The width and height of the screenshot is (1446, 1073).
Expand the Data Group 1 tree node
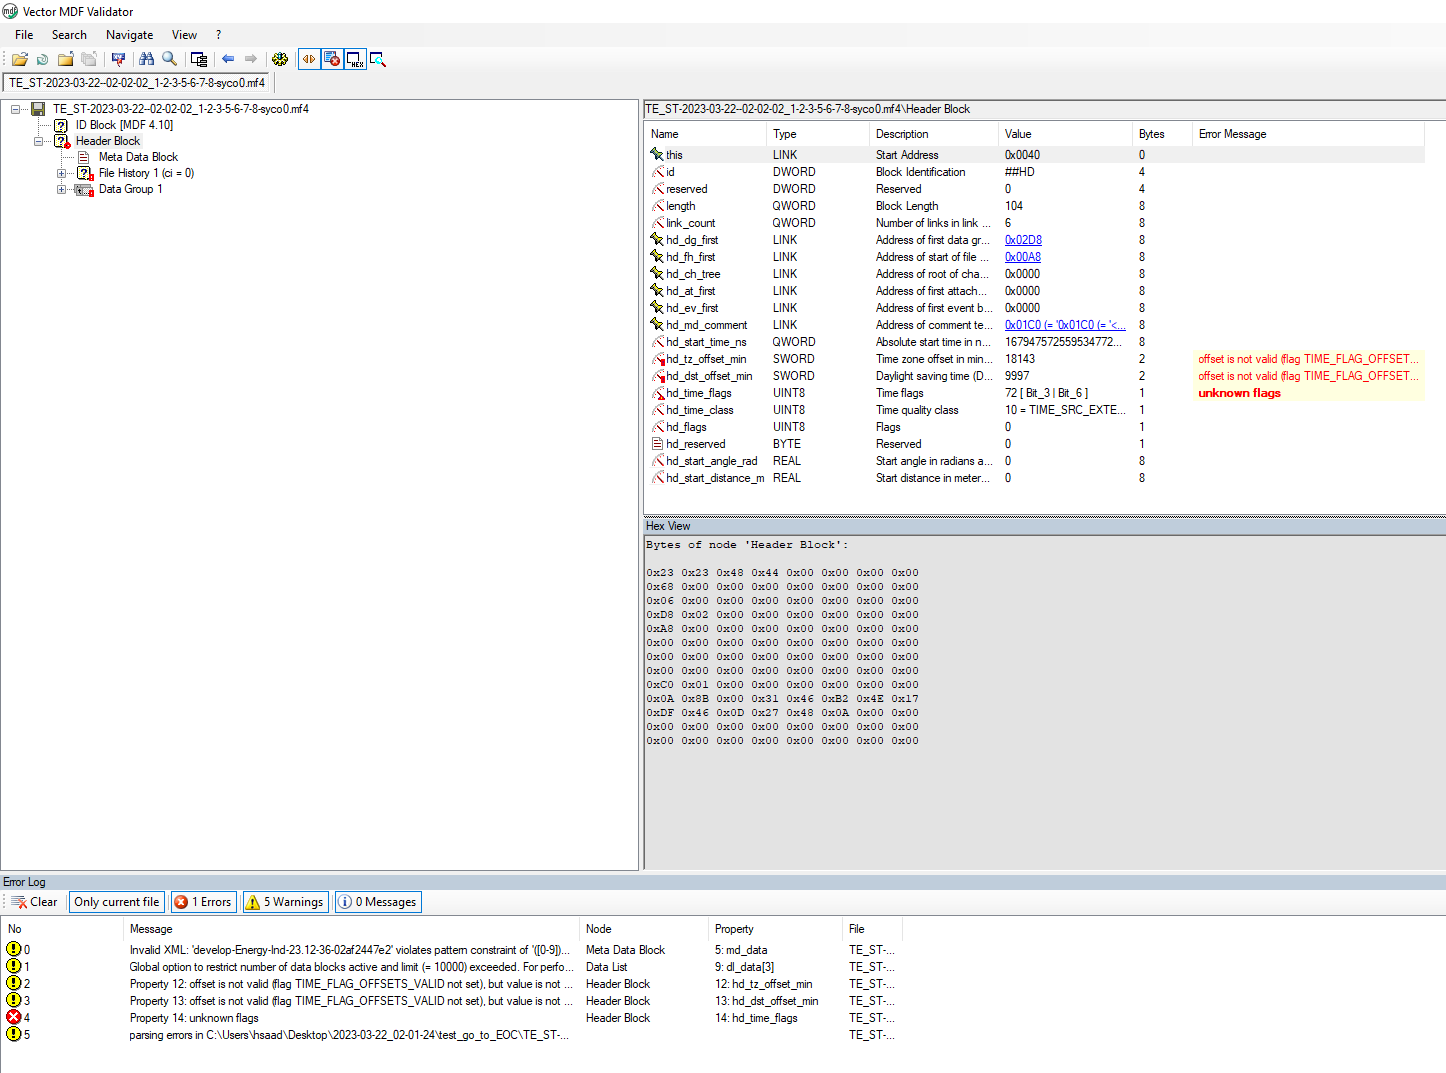pyautogui.click(x=61, y=189)
